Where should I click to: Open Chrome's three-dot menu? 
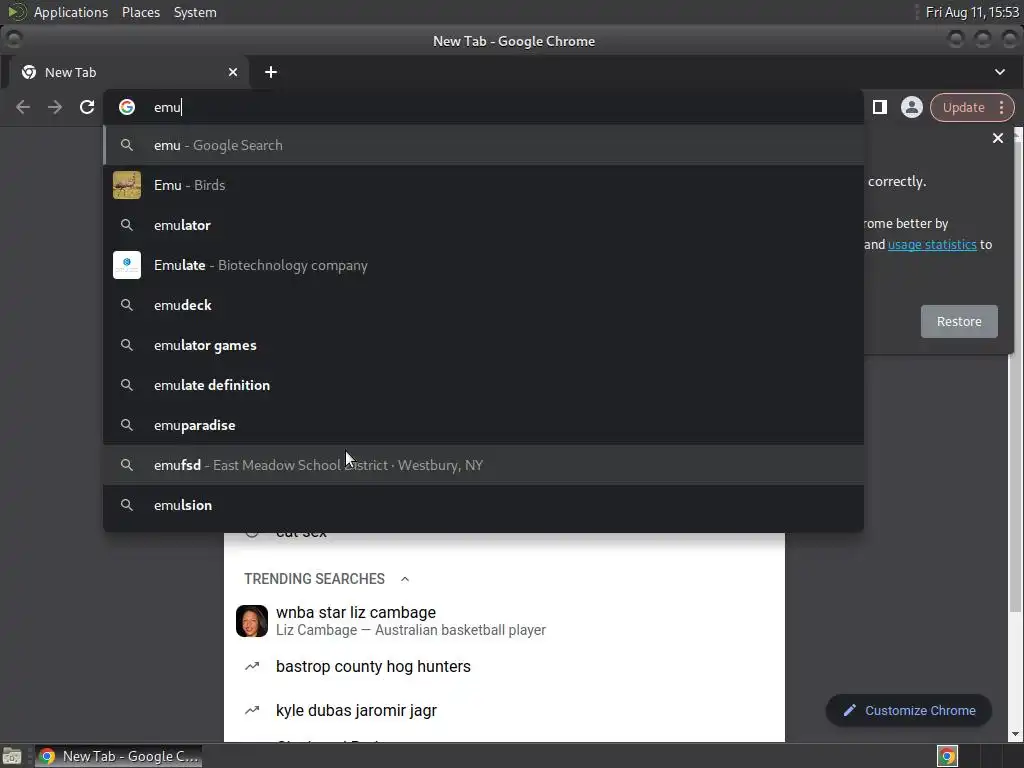(x=1002, y=107)
